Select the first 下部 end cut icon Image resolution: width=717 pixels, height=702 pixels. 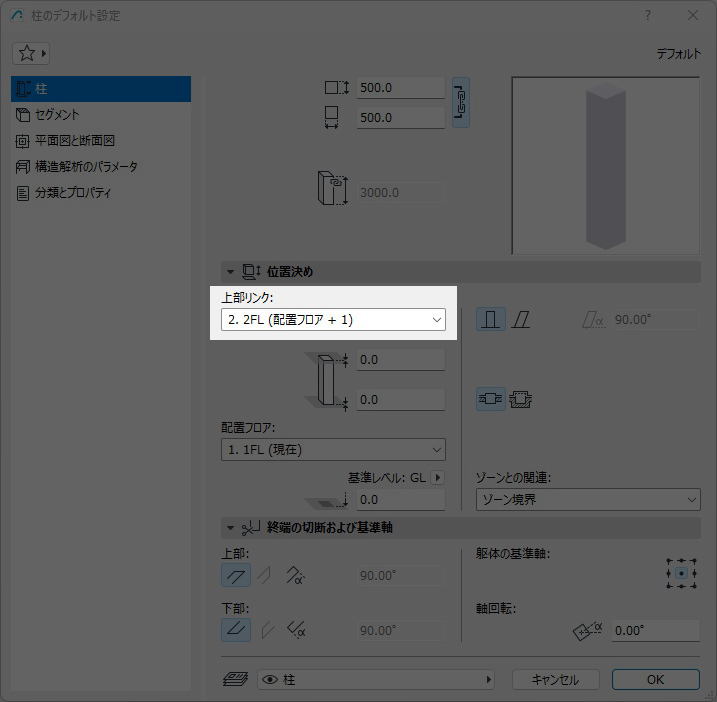(236, 630)
